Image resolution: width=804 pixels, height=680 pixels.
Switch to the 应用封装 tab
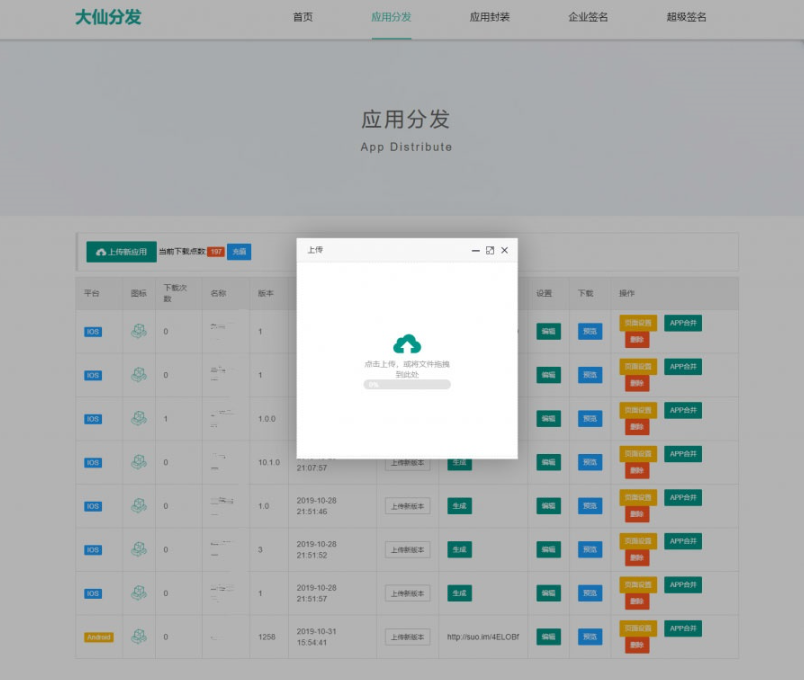[490, 17]
